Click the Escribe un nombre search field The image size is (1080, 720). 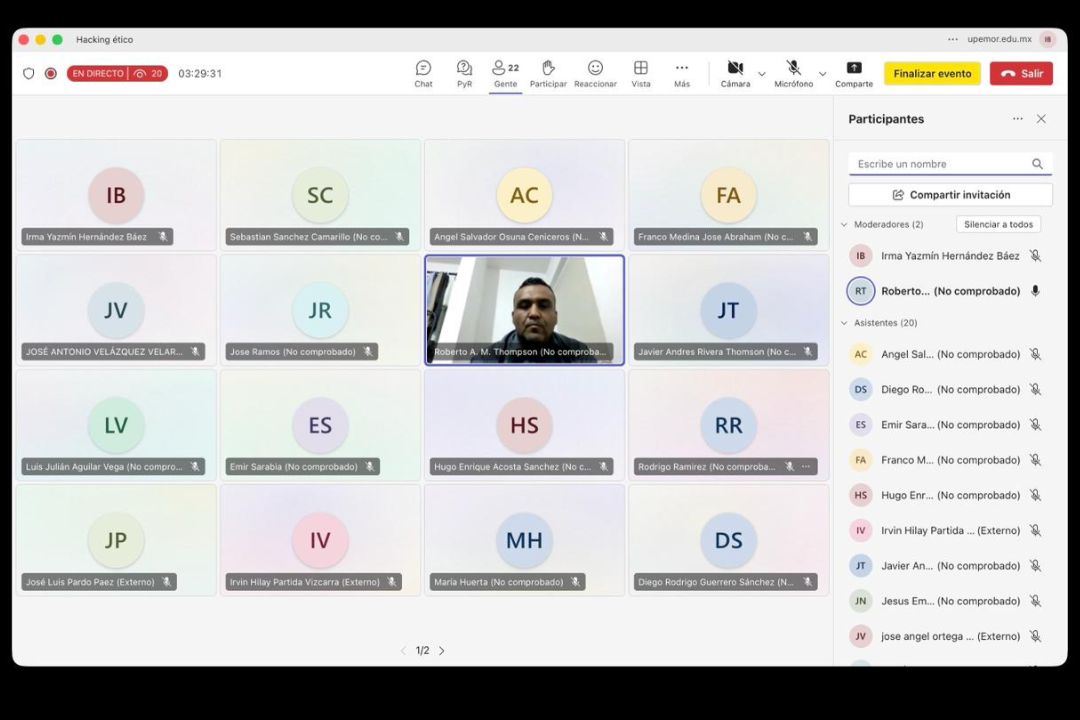tap(940, 164)
